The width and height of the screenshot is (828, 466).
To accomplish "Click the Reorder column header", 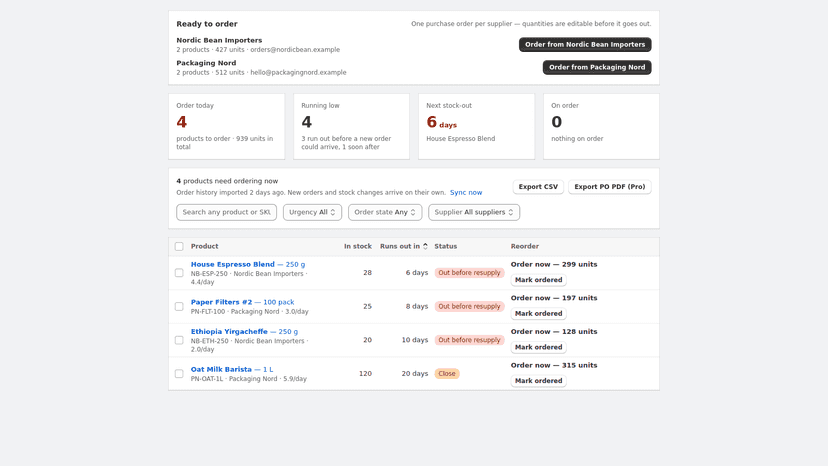I will (524, 246).
